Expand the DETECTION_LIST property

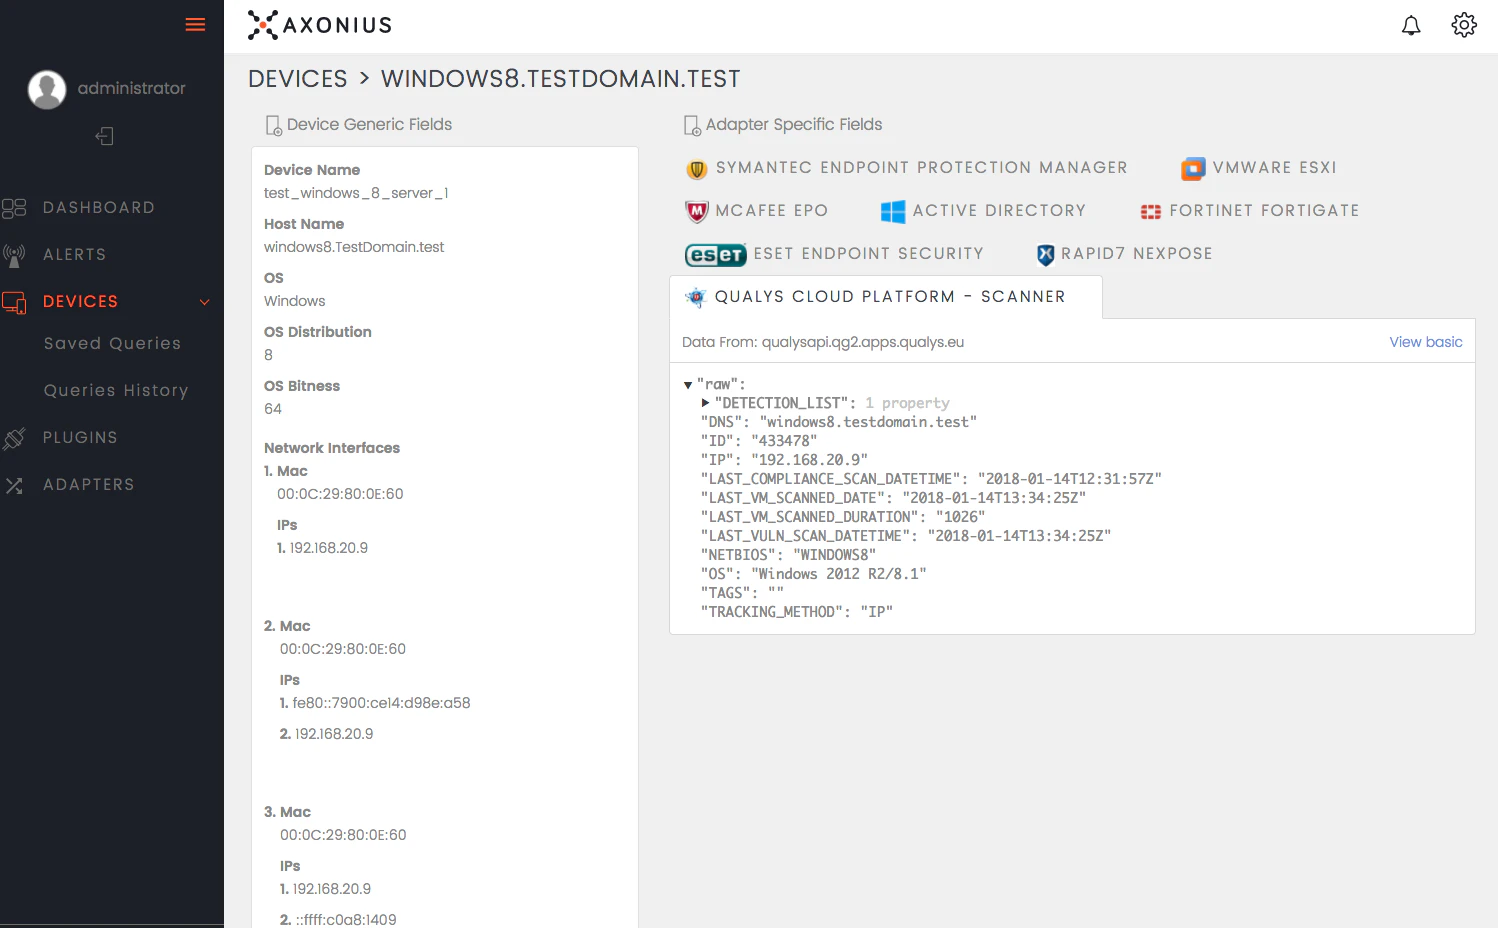pos(706,403)
